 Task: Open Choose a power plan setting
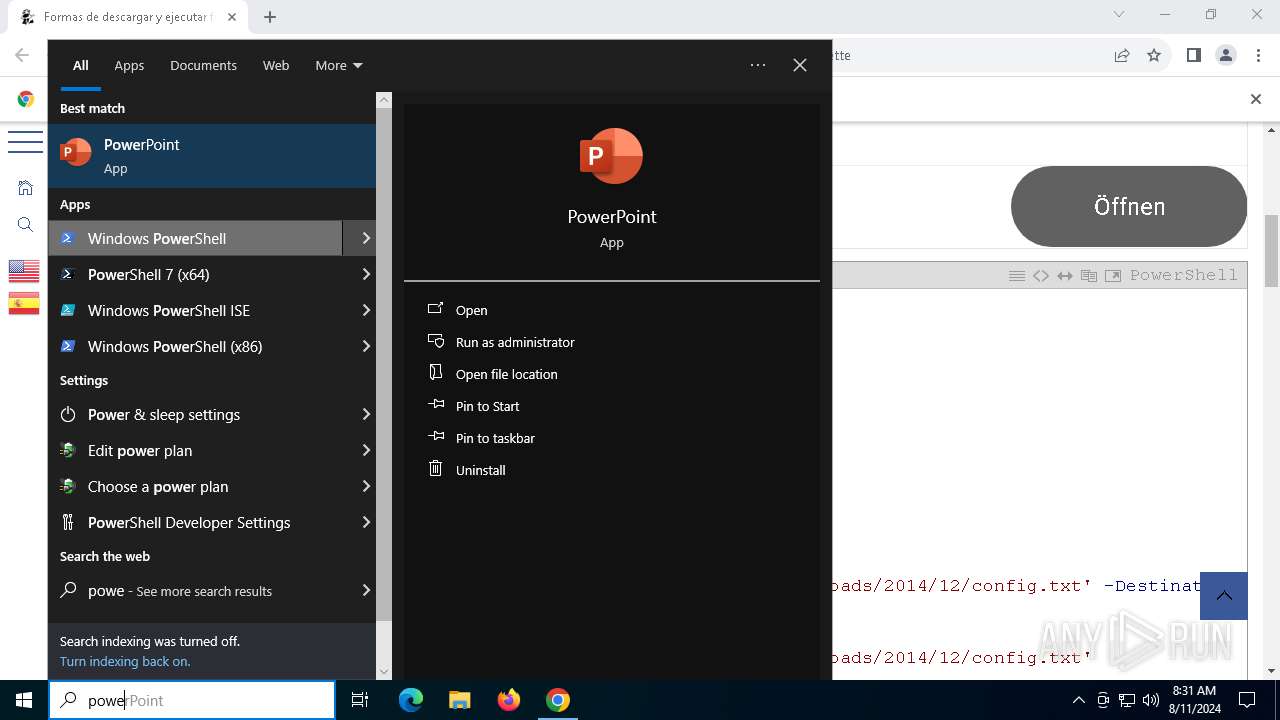coord(196,486)
